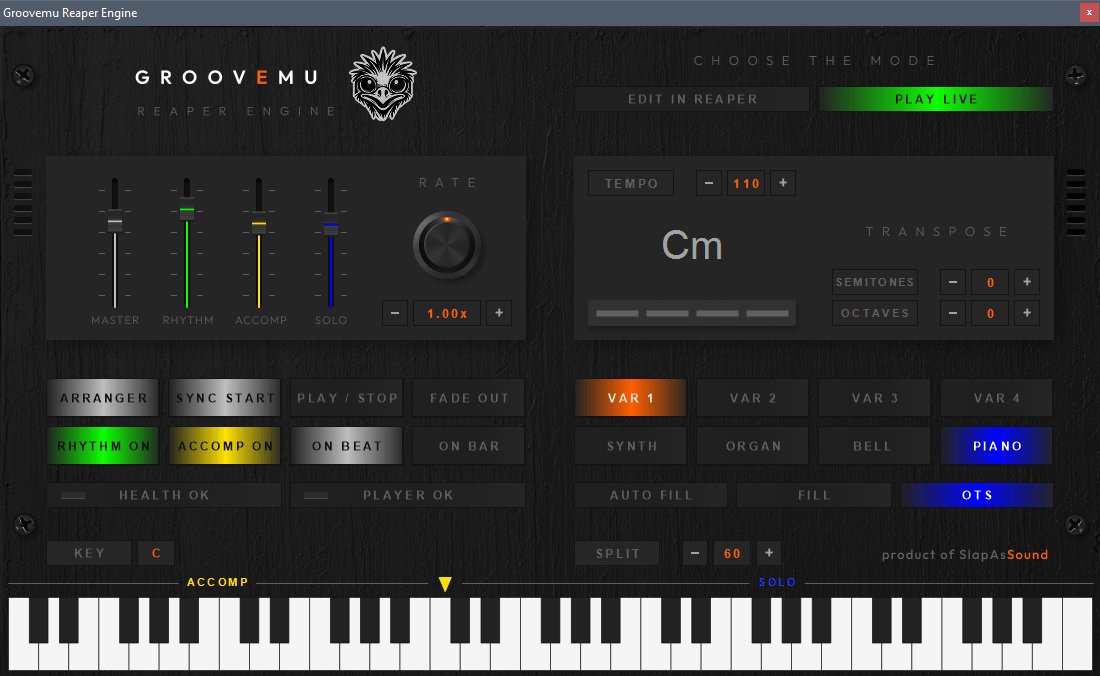
Task: Click the octaves value field
Action: [990, 313]
